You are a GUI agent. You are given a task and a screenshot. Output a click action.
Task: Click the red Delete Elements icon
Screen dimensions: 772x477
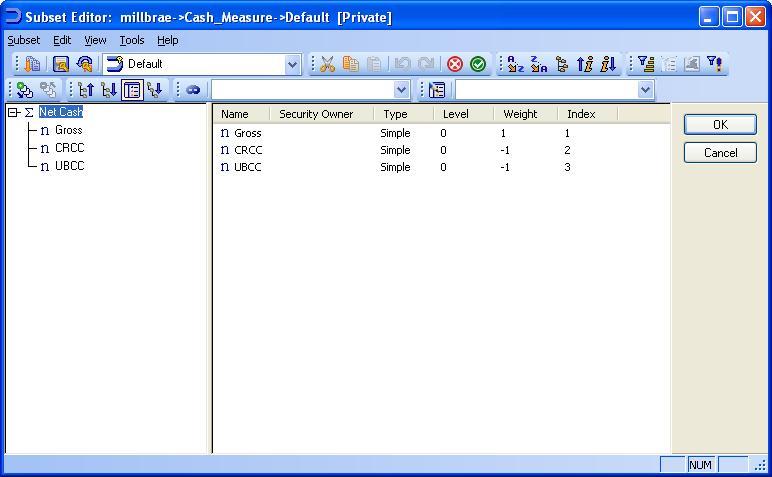(455, 64)
